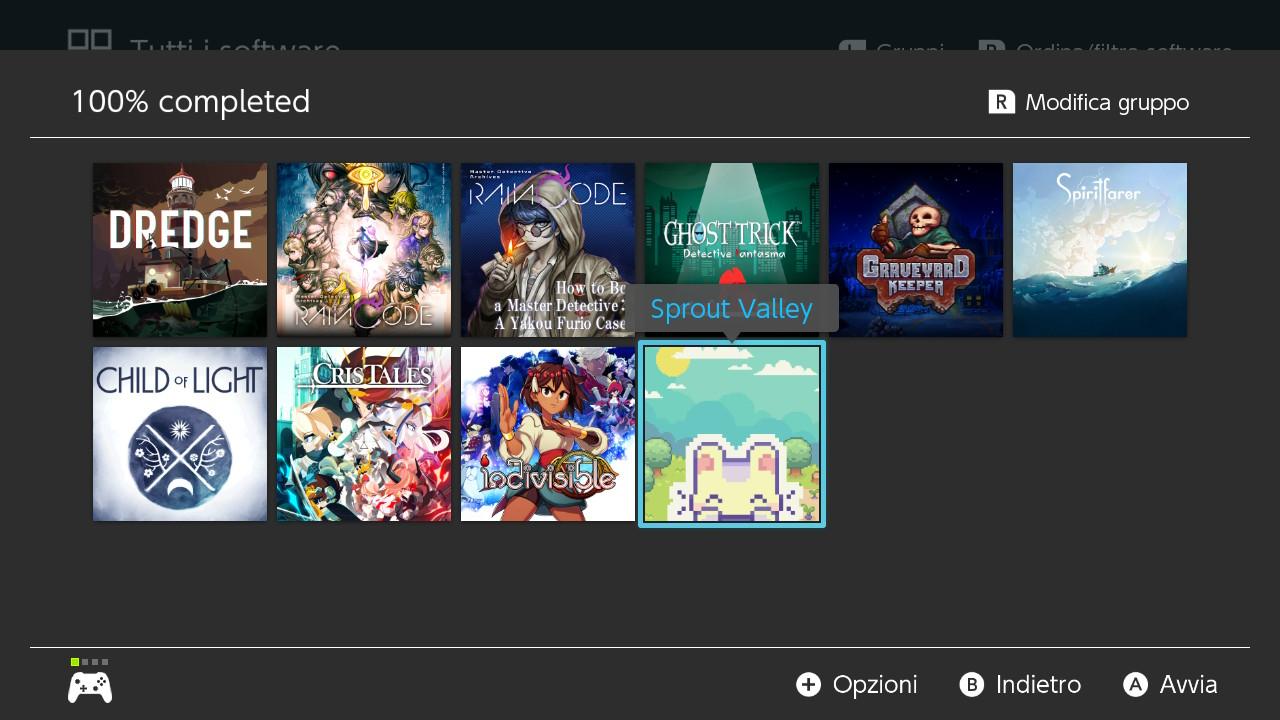Open the DREDGE game tile
The height and width of the screenshot is (720, 1280).
point(180,250)
